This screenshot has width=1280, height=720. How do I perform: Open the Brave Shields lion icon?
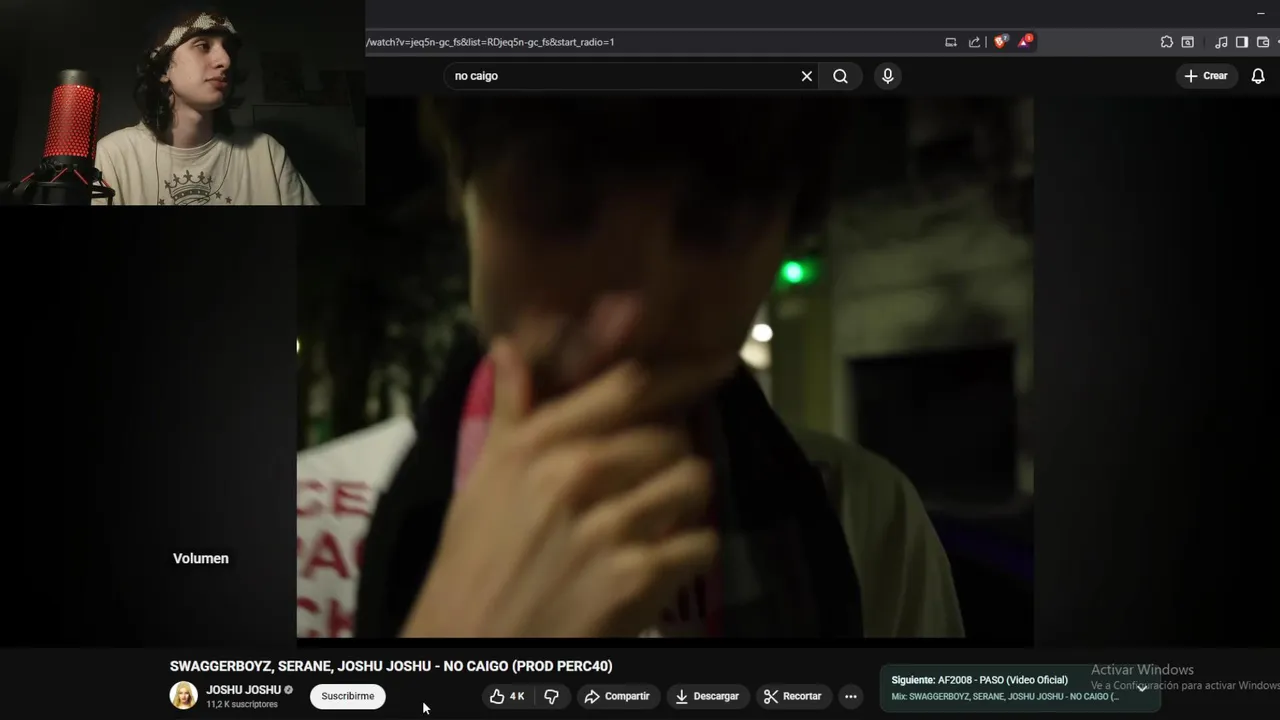tap(999, 42)
